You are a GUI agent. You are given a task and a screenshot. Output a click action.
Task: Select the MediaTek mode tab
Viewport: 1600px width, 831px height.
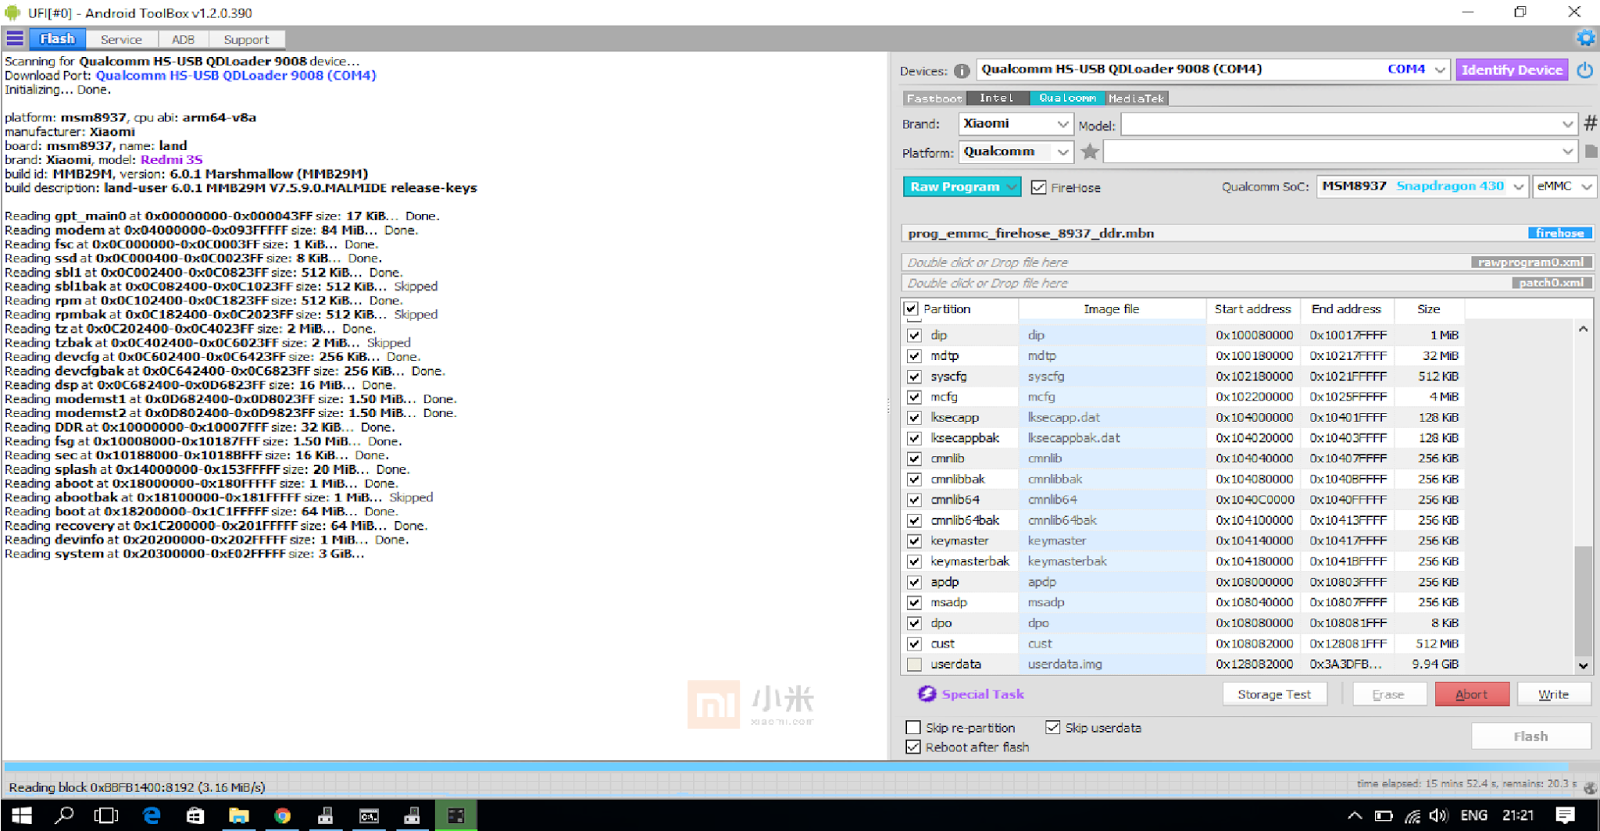pyautogui.click(x=1136, y=98)
